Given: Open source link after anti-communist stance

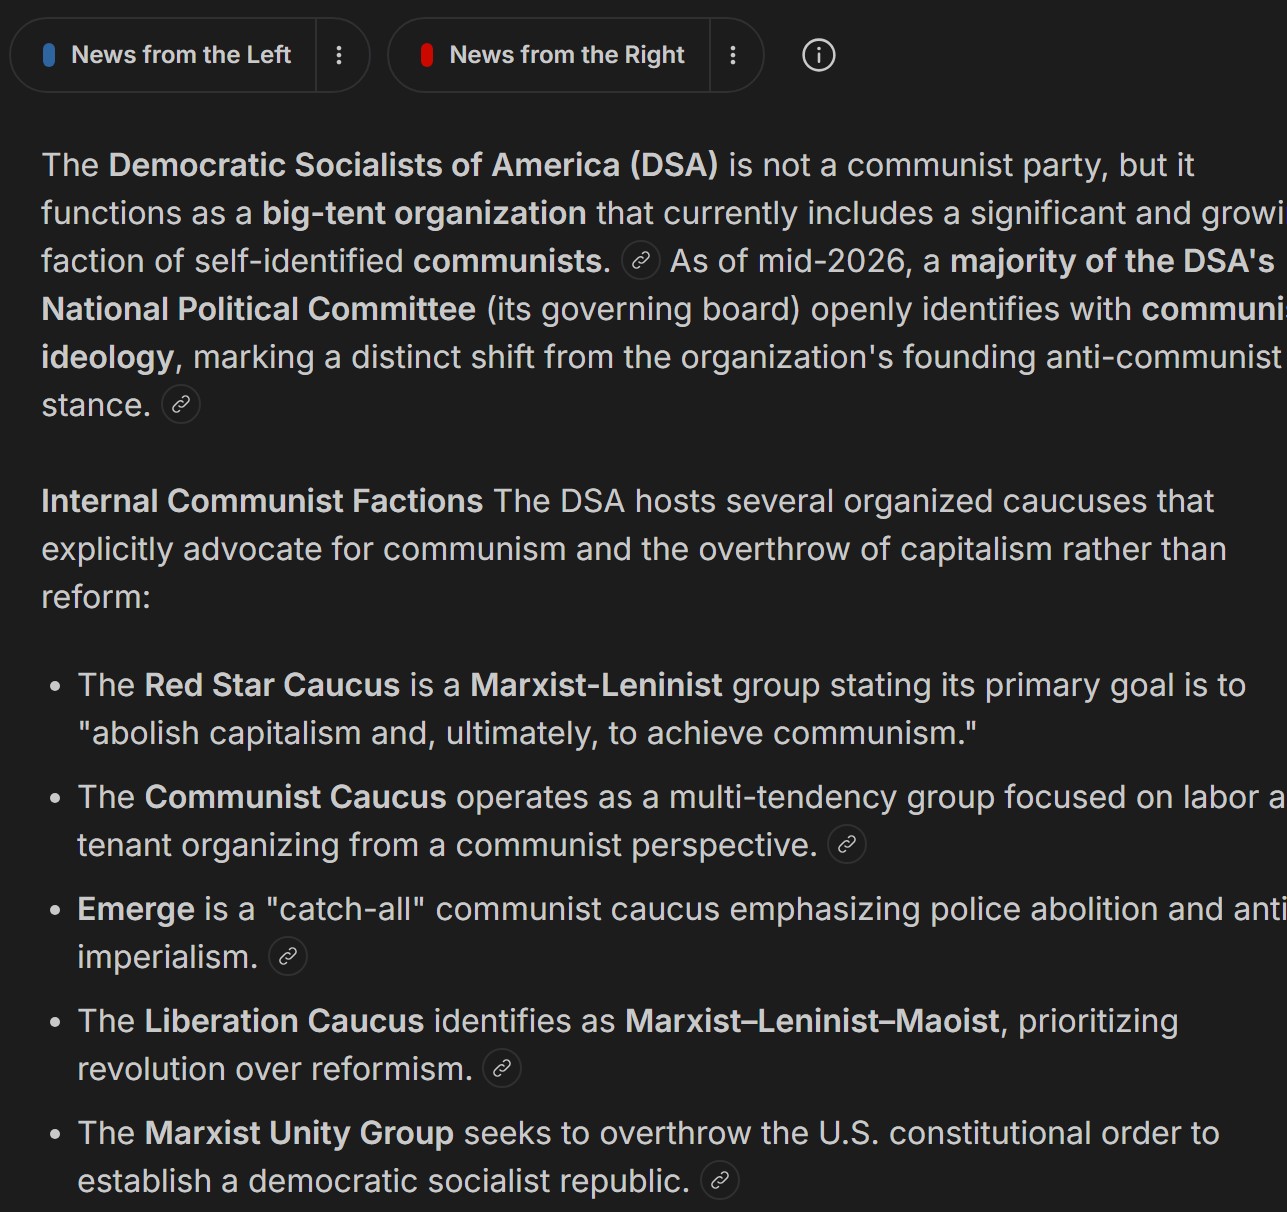Looking at the screenshot, I should coord(181,405).
